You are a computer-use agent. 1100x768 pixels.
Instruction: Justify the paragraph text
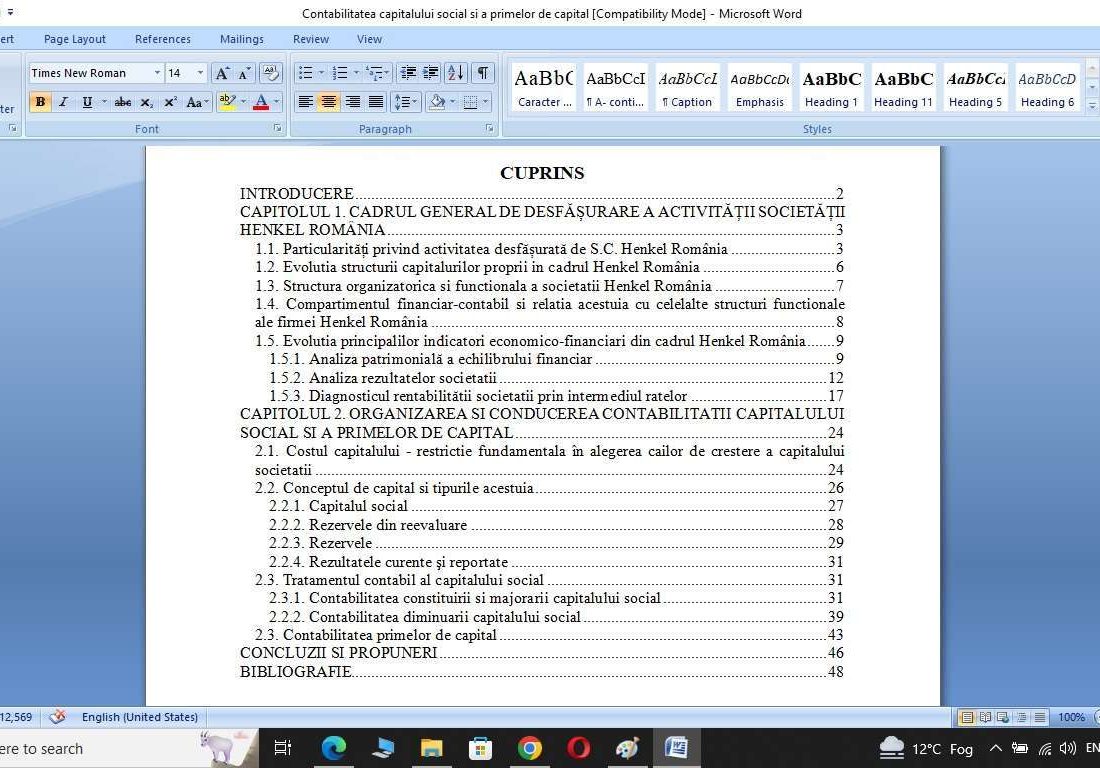(x=376, y=102)
